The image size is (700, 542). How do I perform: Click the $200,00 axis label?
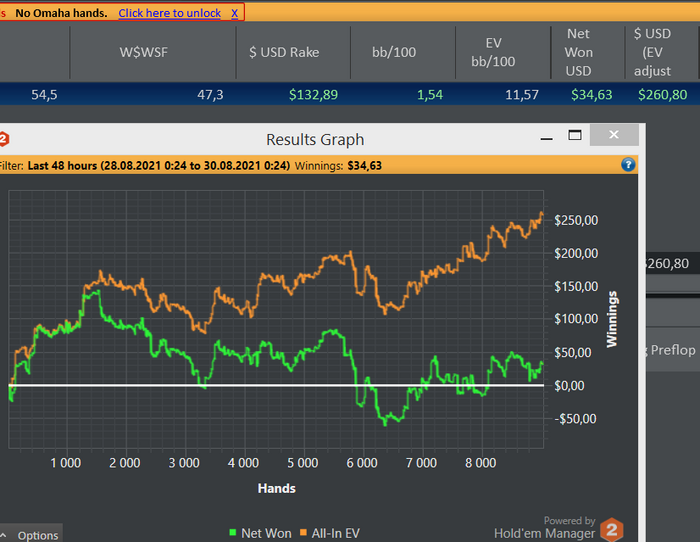pos(576,253)
